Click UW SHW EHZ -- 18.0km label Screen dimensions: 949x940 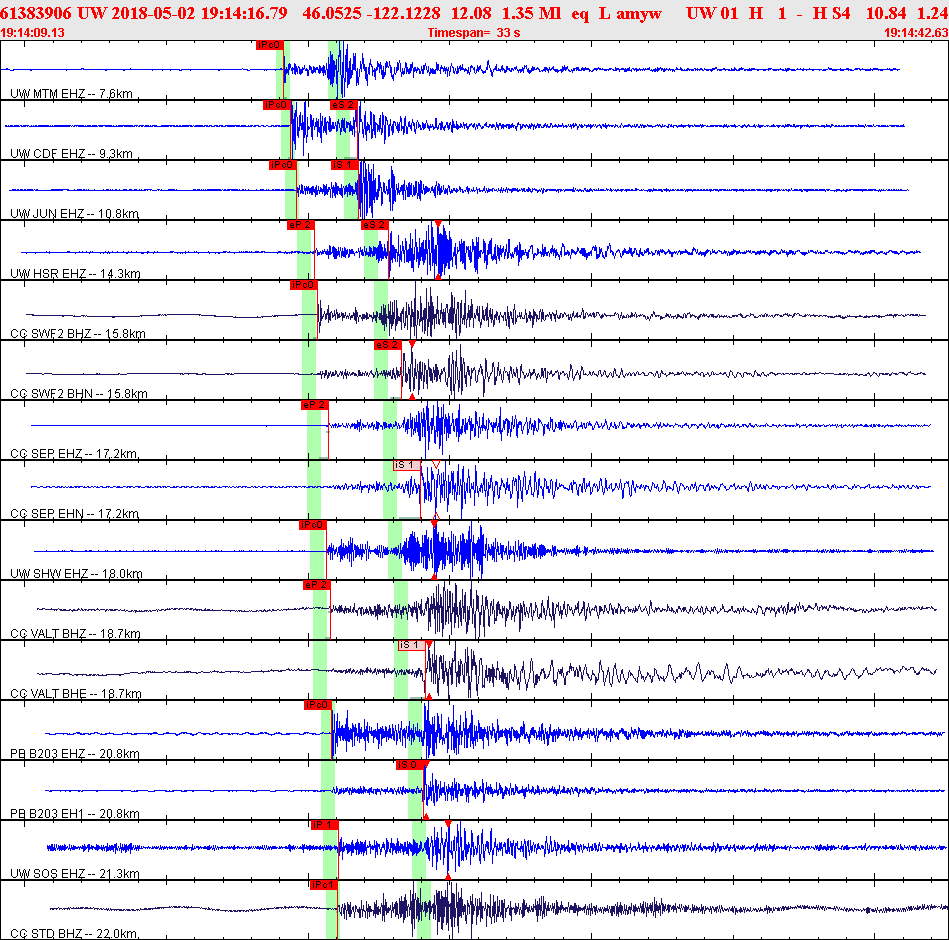76,573
